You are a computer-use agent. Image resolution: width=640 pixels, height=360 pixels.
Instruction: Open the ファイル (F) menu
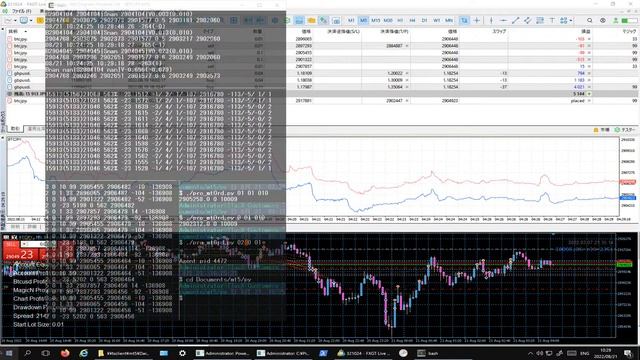point(22,11)
